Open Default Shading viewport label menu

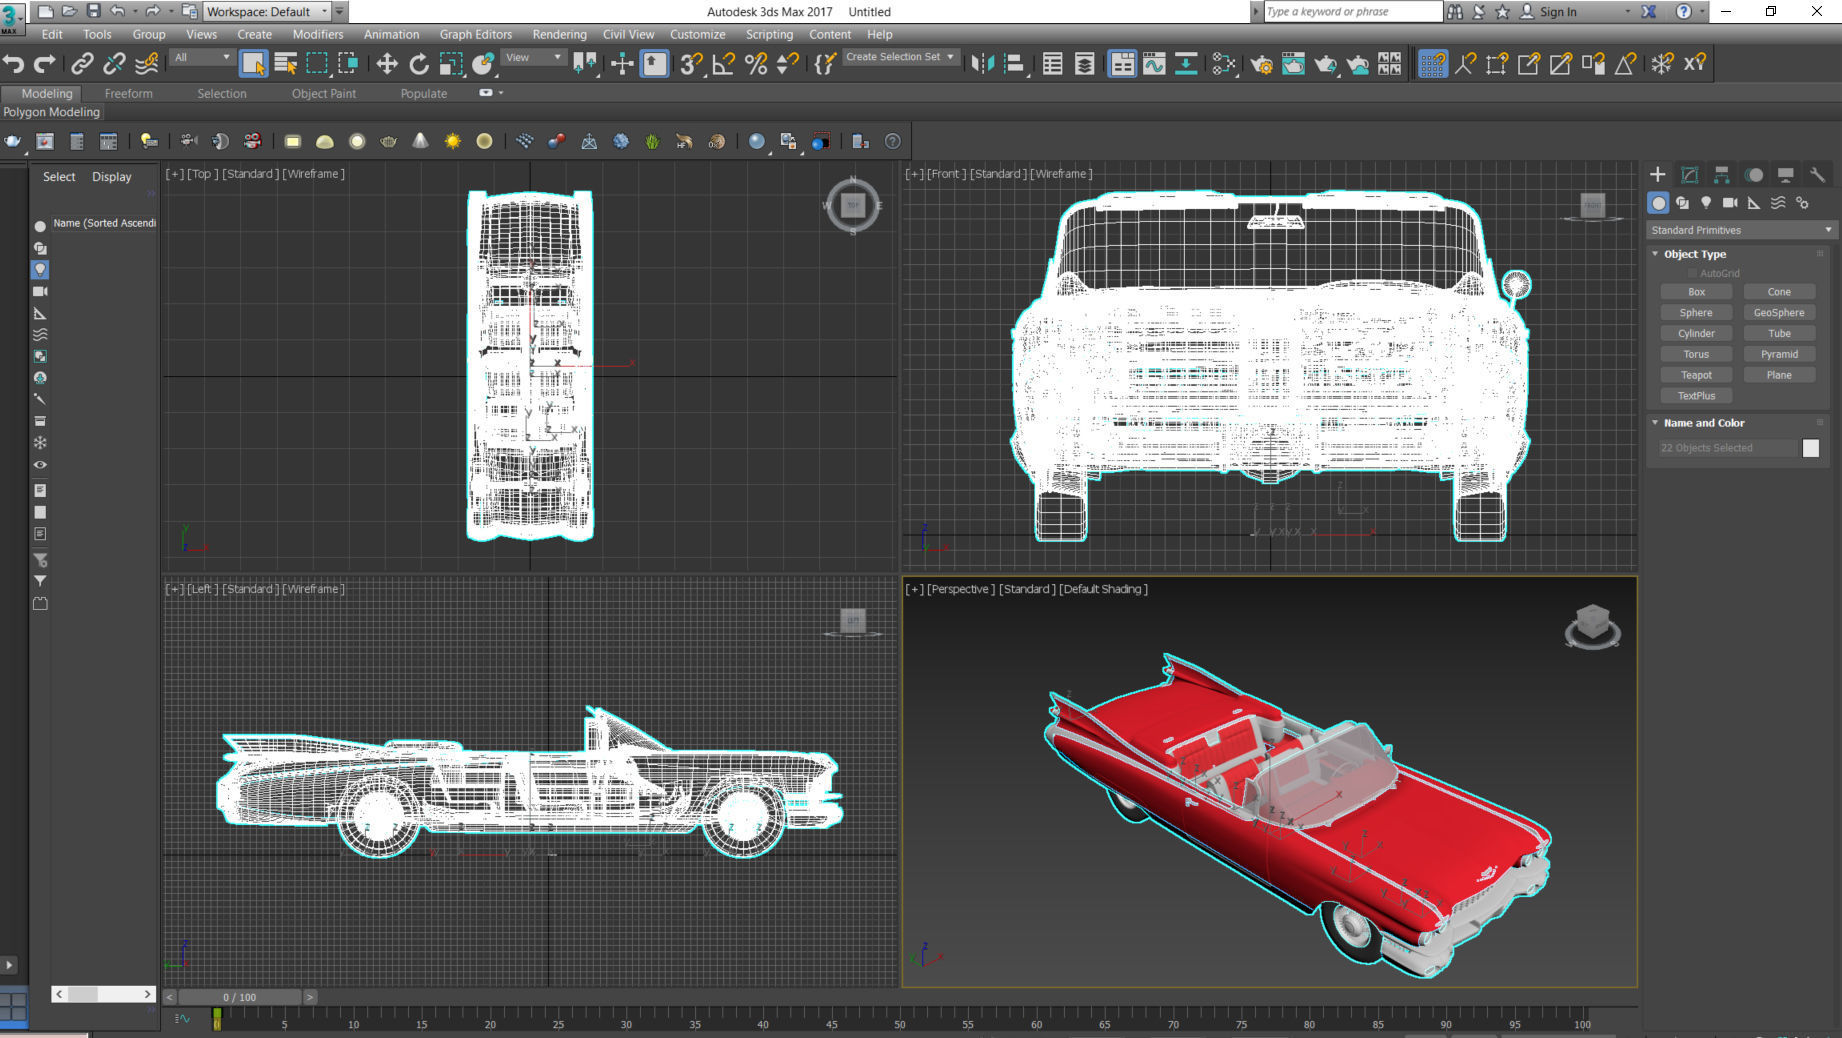[x=1103, y=589]
